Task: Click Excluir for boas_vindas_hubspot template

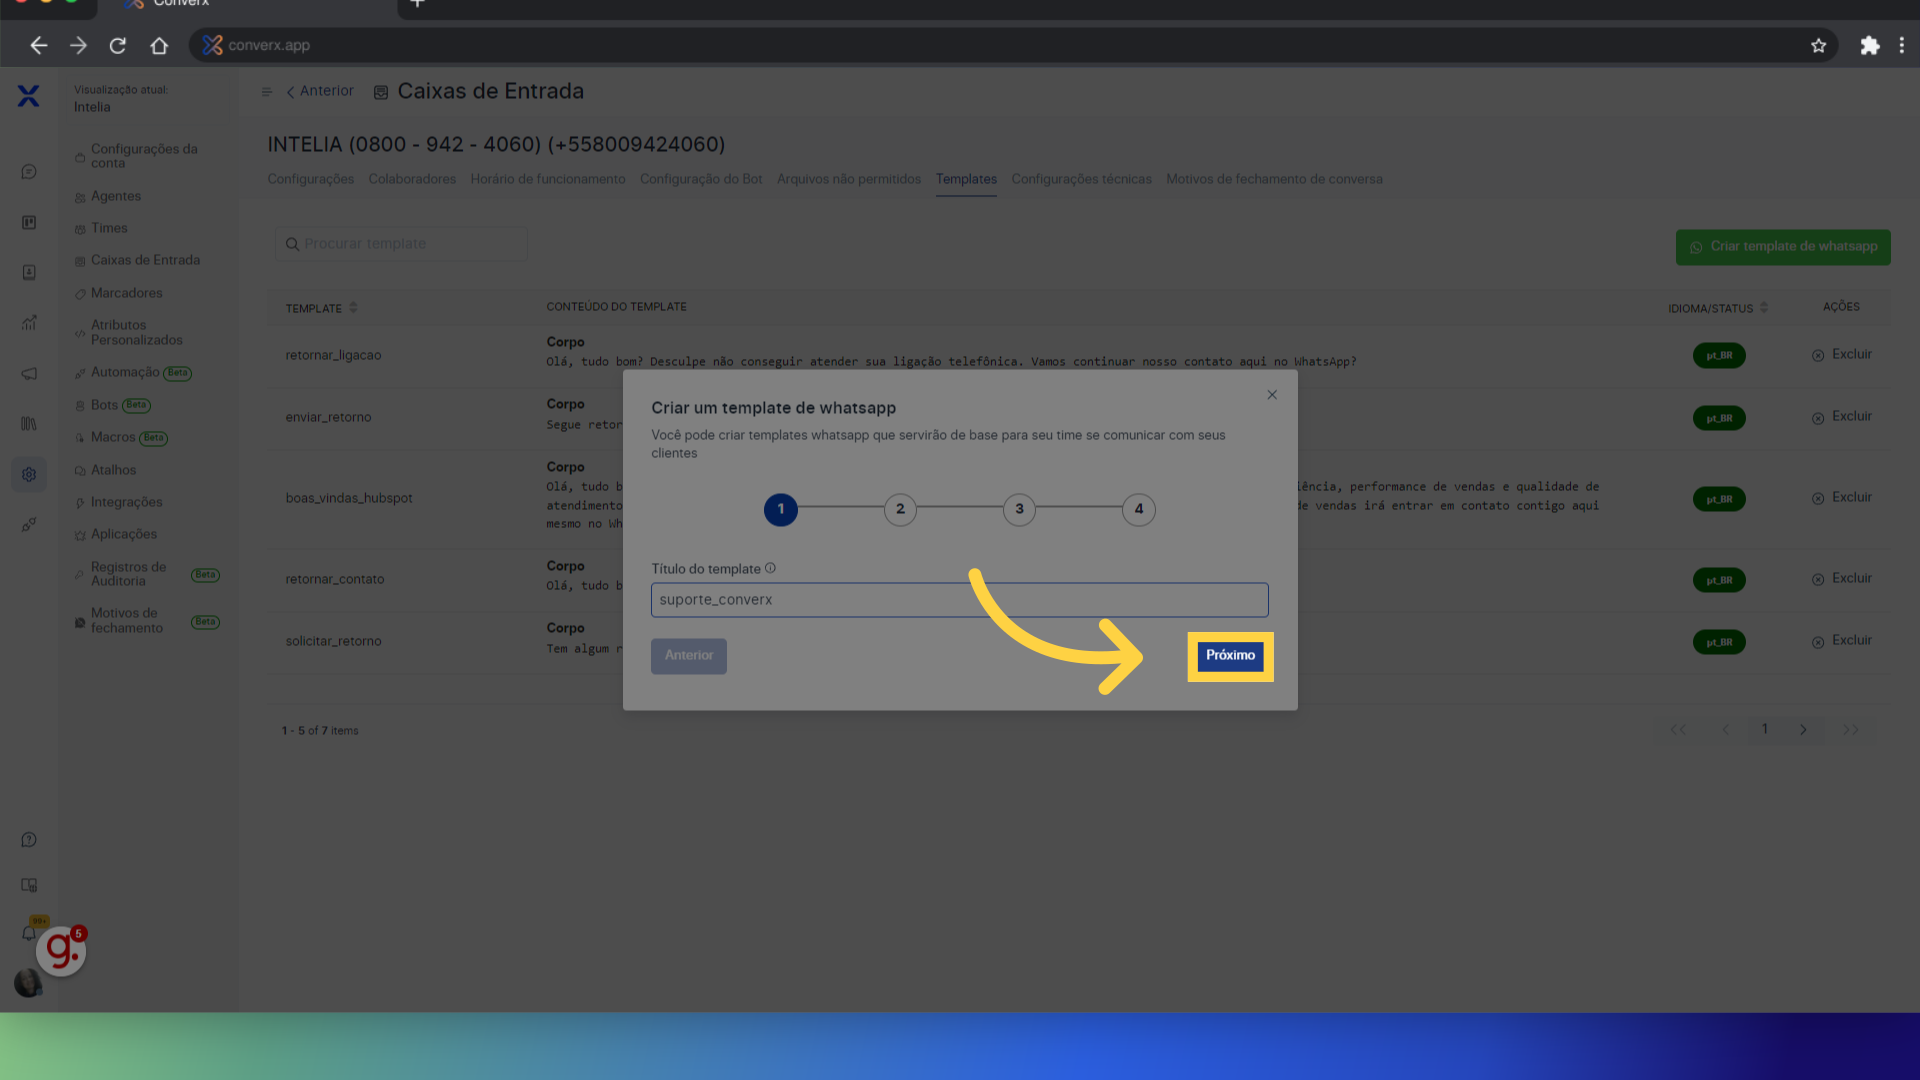Action: coord(1842,498)
